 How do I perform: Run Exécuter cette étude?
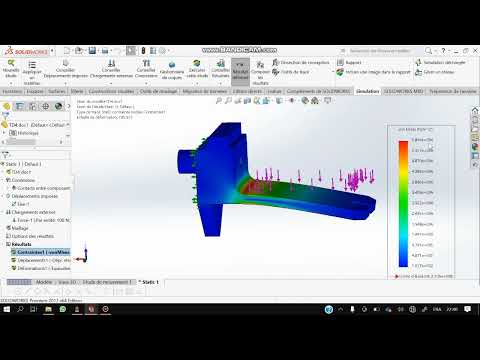click(x=197, y=69)
